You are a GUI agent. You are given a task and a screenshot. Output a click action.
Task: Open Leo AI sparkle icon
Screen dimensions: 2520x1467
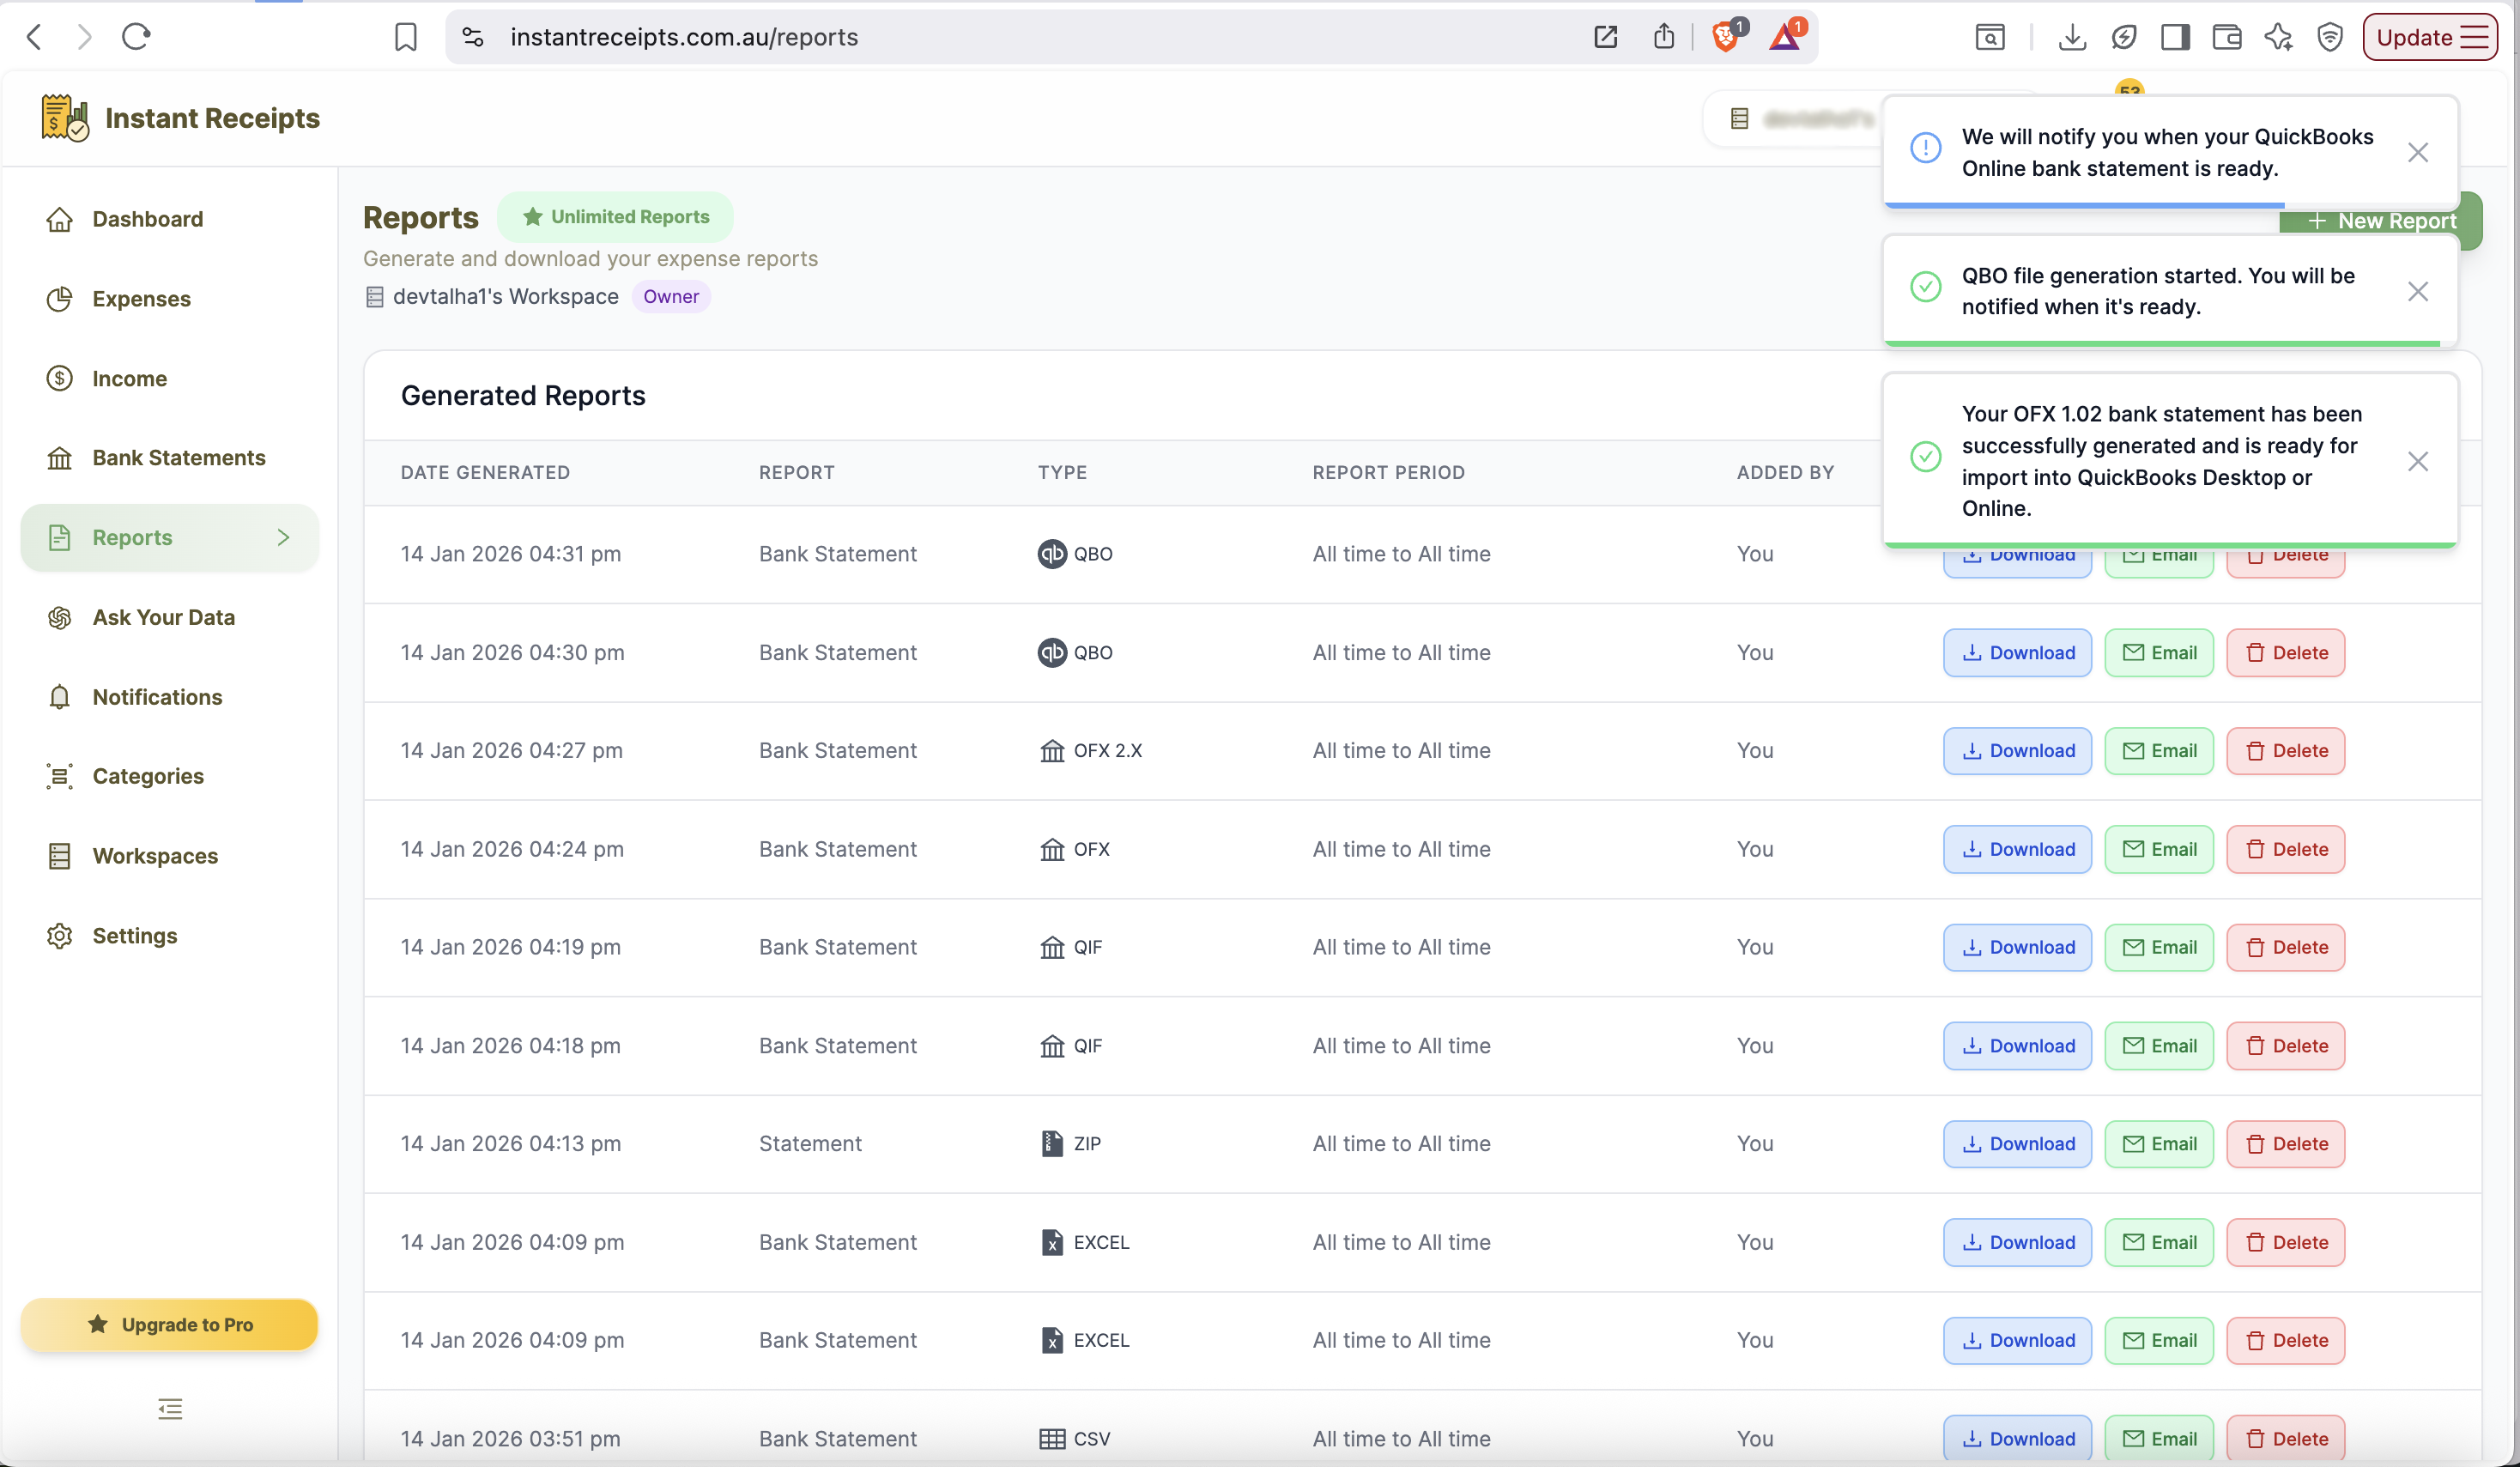tap(2279, 37)
